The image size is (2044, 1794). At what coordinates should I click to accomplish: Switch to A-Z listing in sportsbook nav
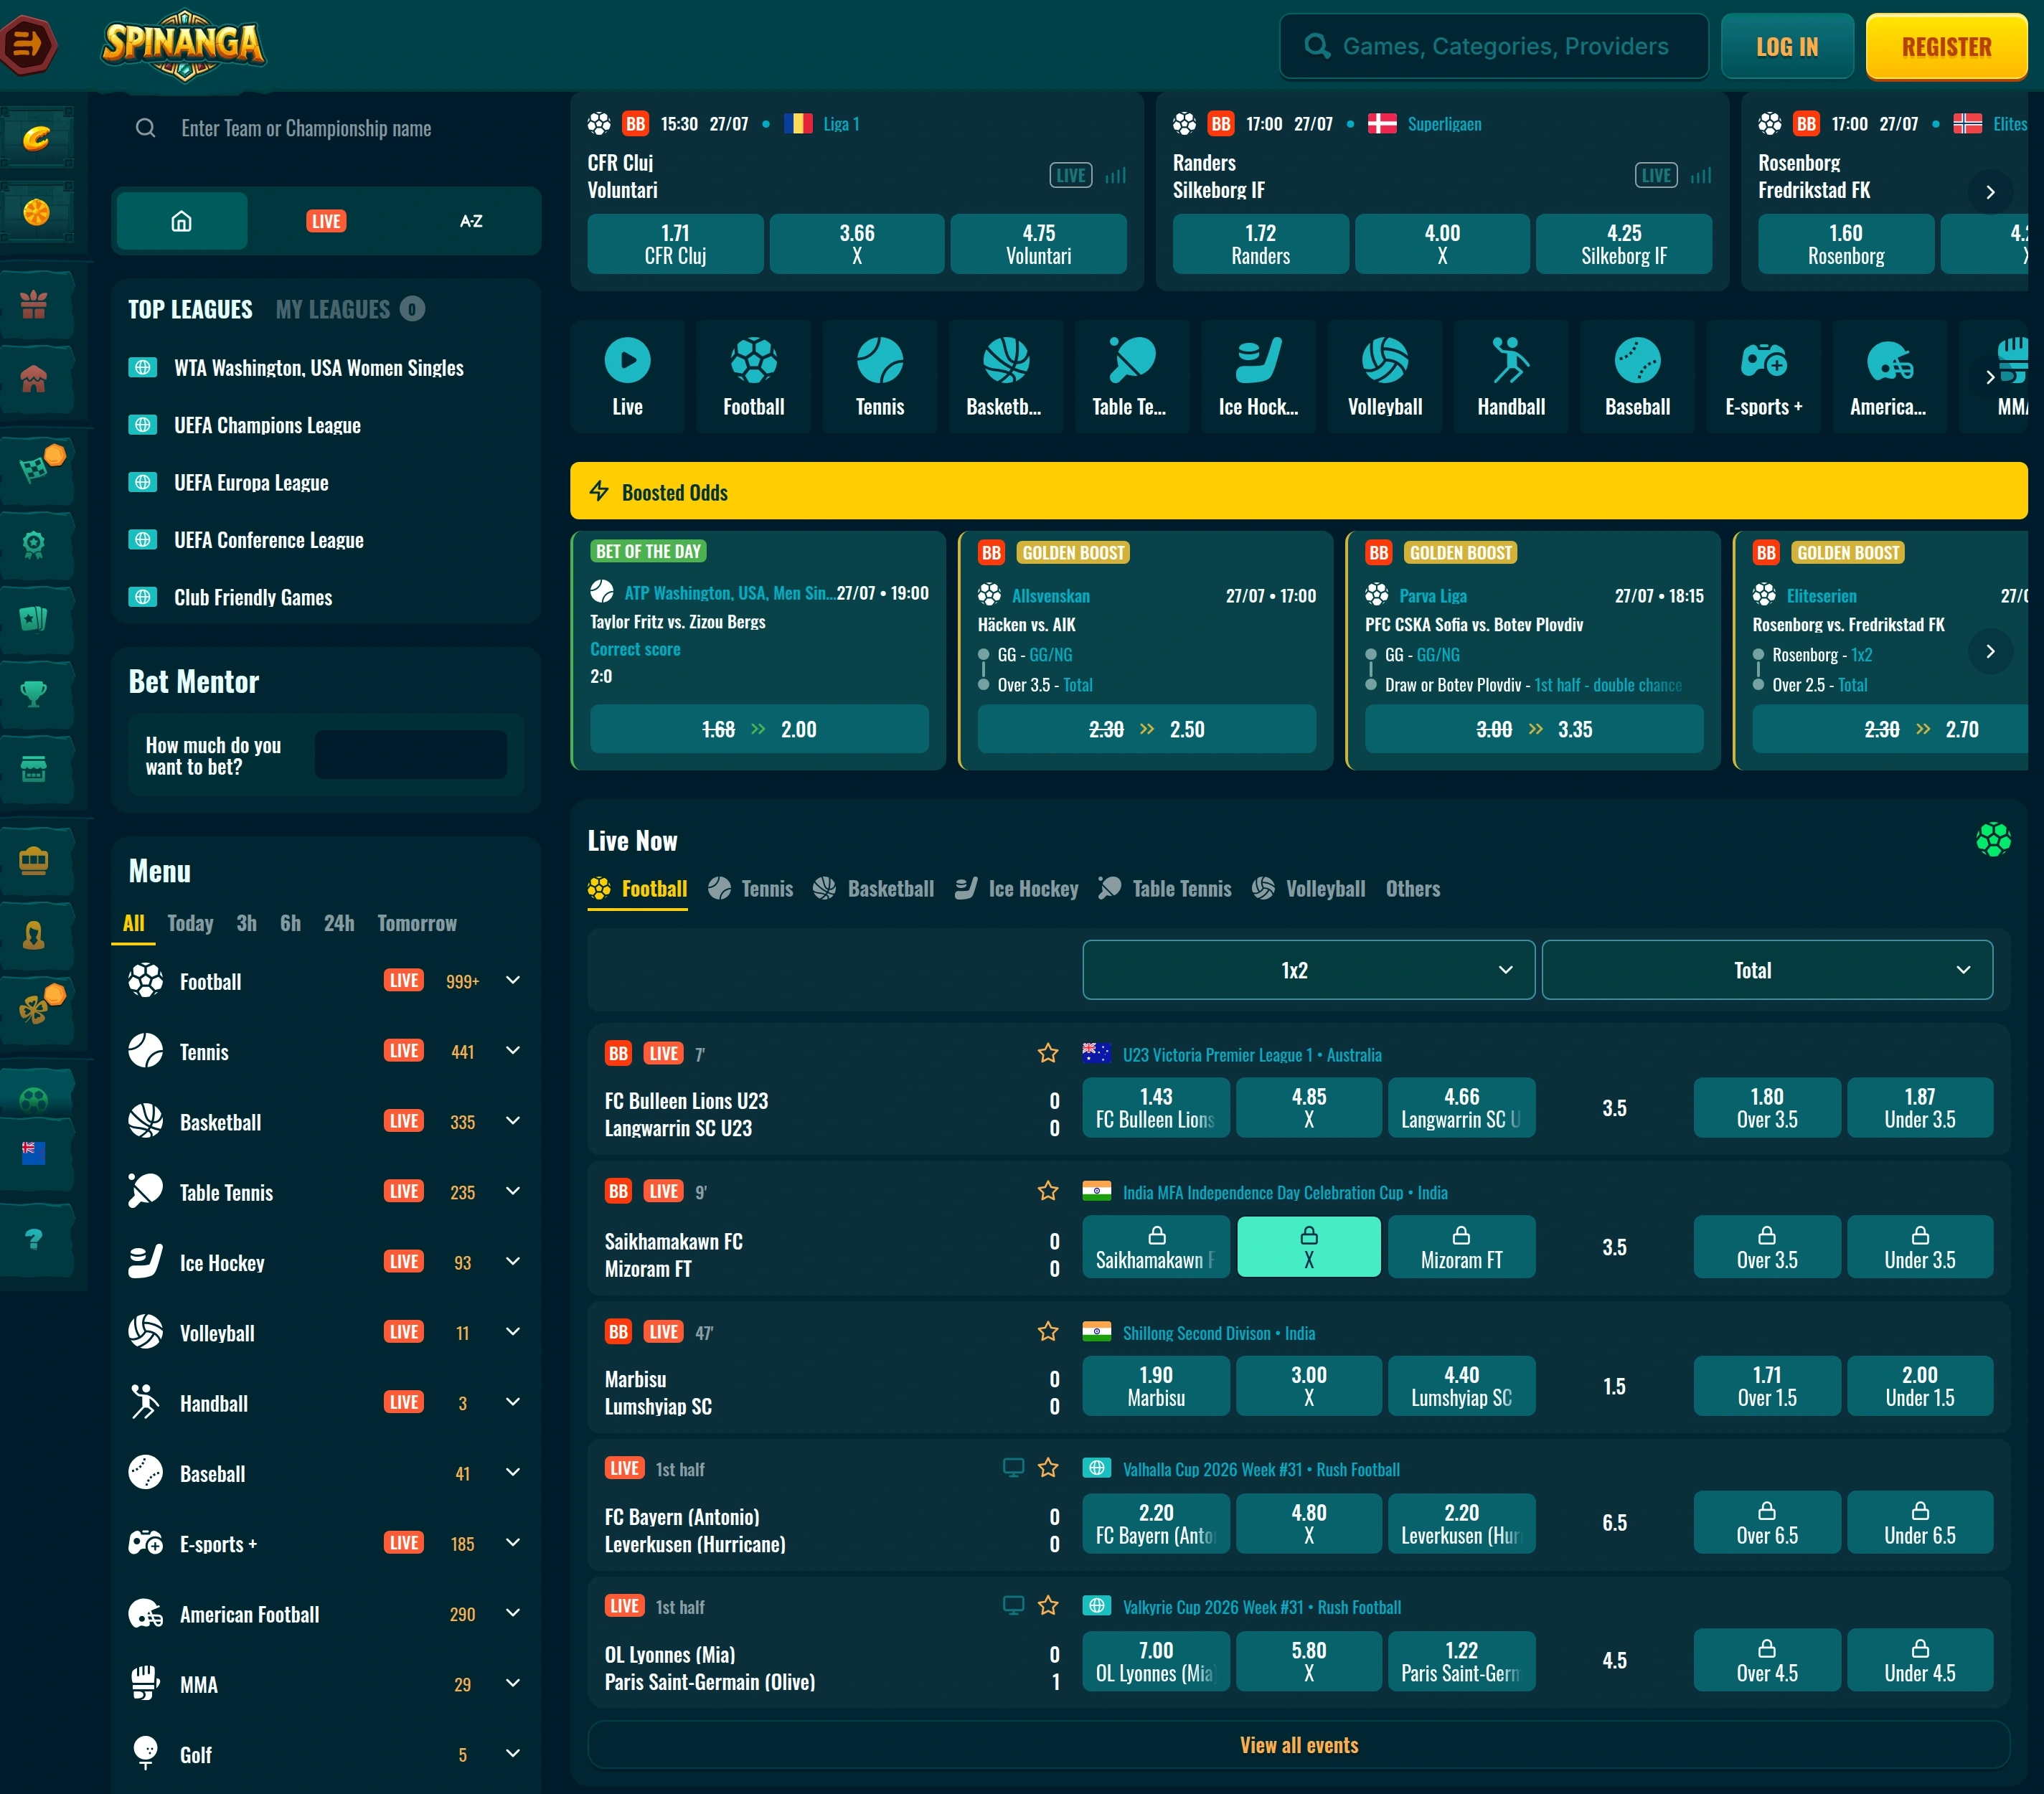tap(471, 221)
